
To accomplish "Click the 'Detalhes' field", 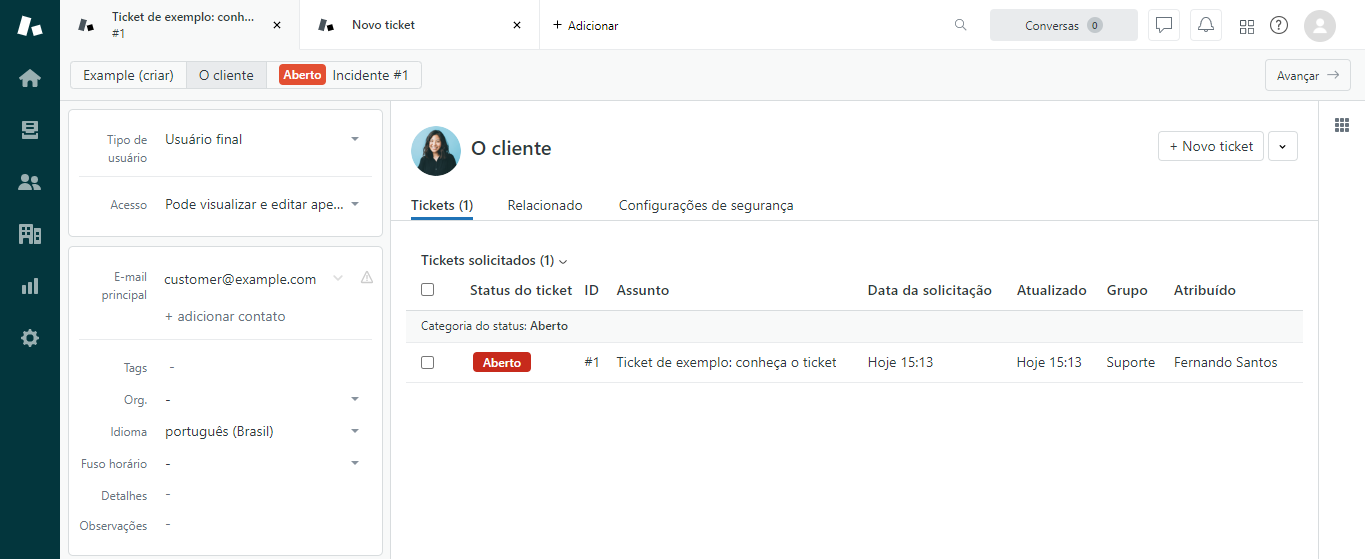I will pyautogui.click(x=262, y=495).
